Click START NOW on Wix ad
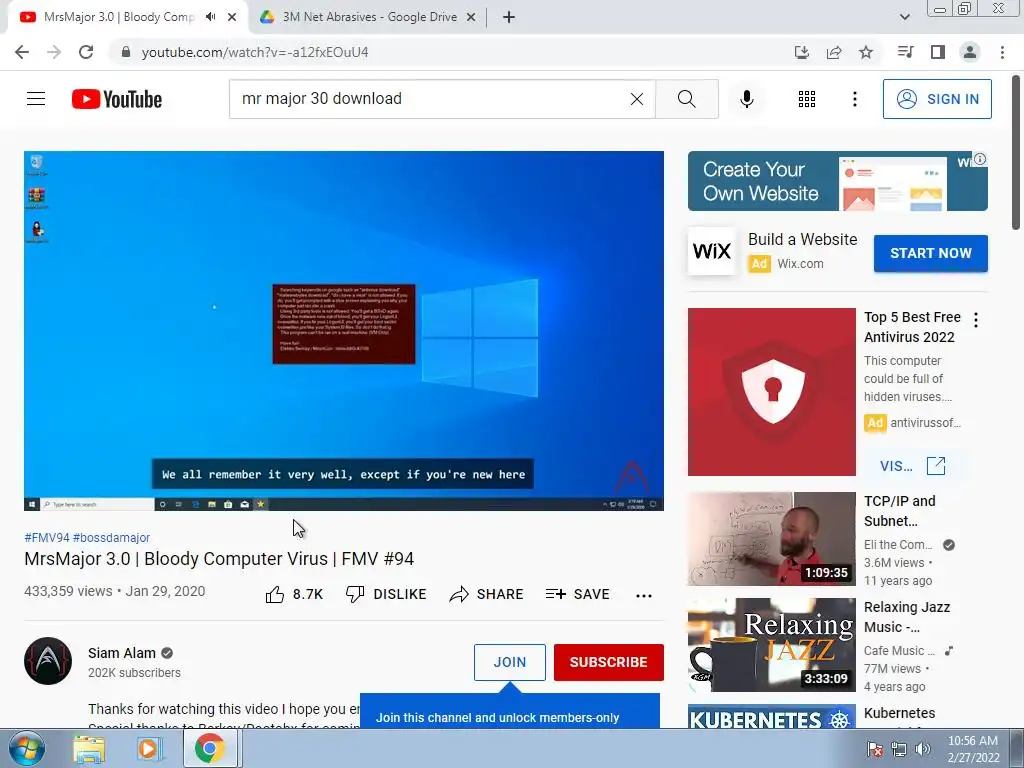 tap(931, 253)
